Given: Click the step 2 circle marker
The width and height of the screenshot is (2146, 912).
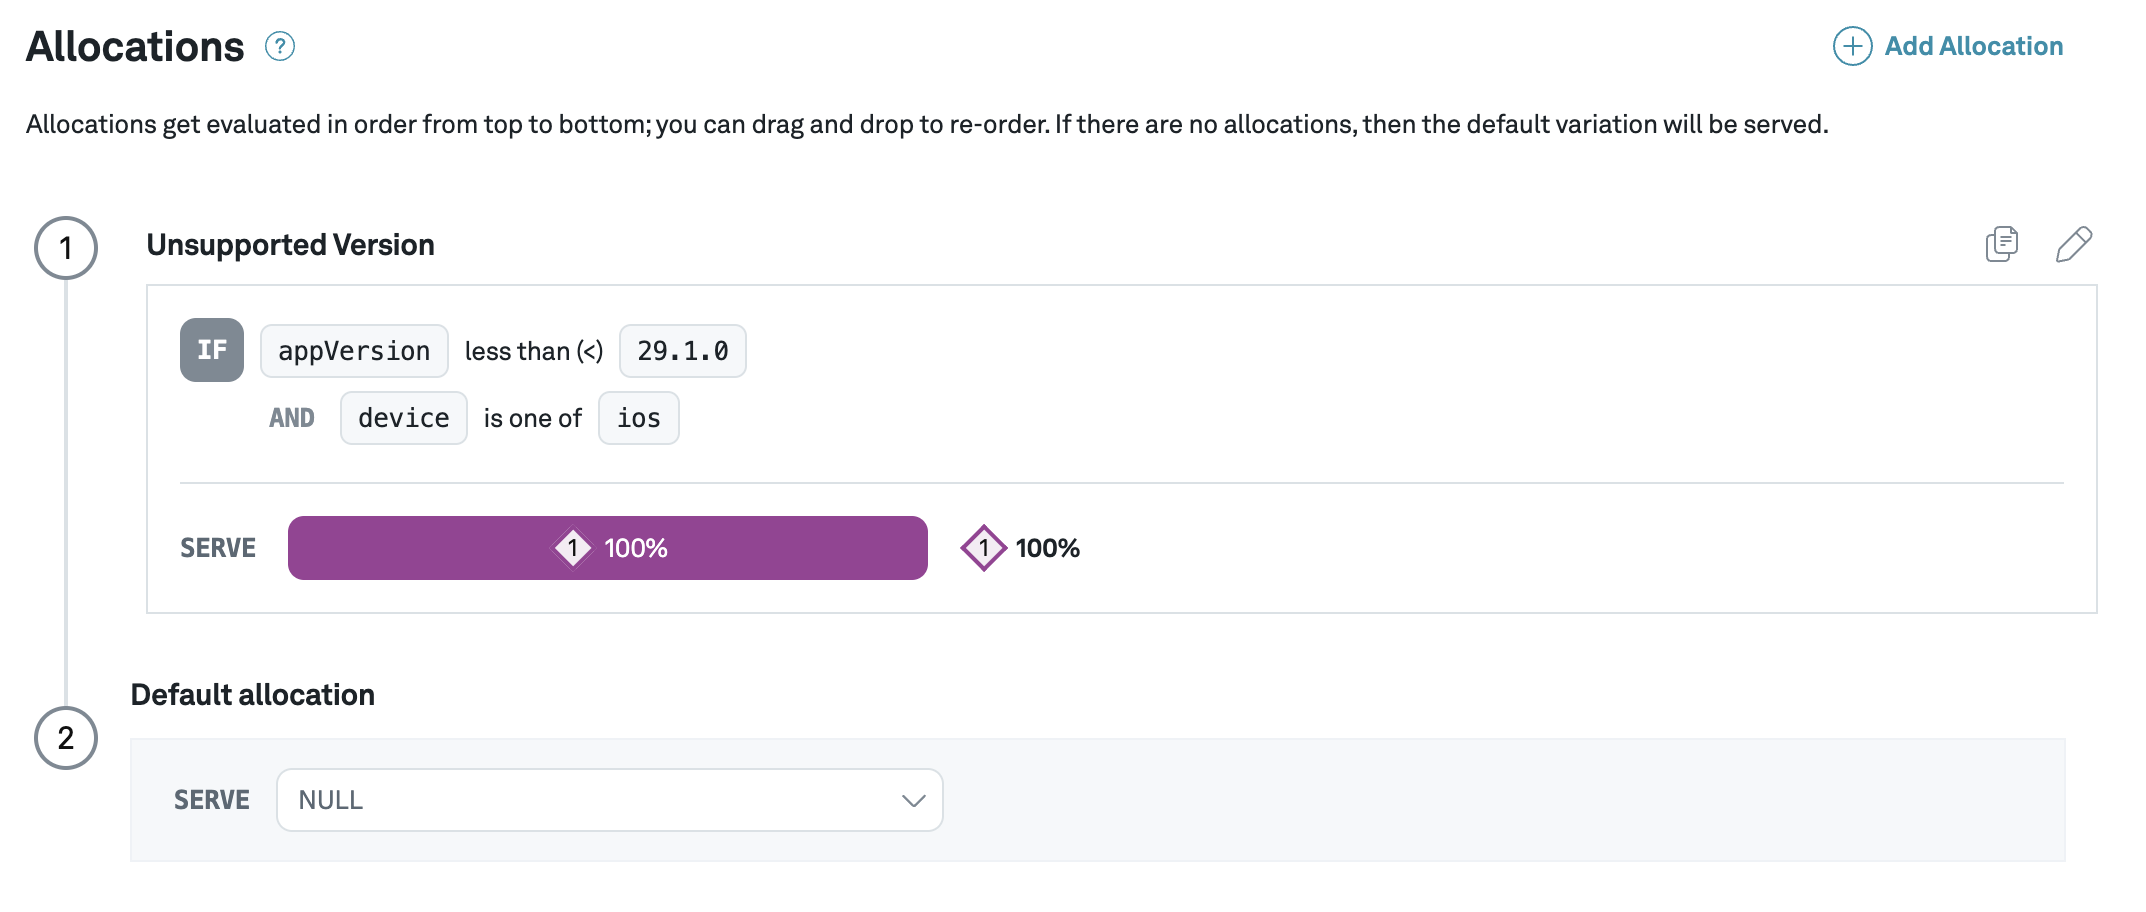Looking at the screenshot, I should point(66,738).
